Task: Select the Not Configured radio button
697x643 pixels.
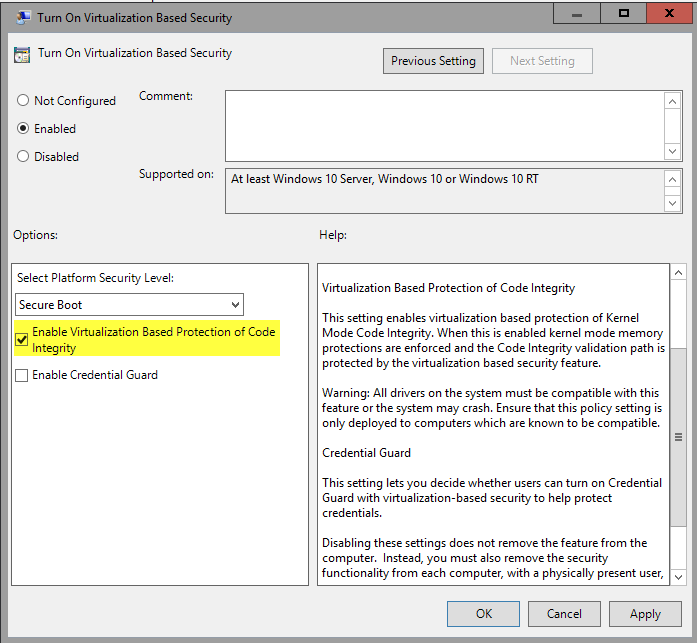Action: [x=24, y=101]
